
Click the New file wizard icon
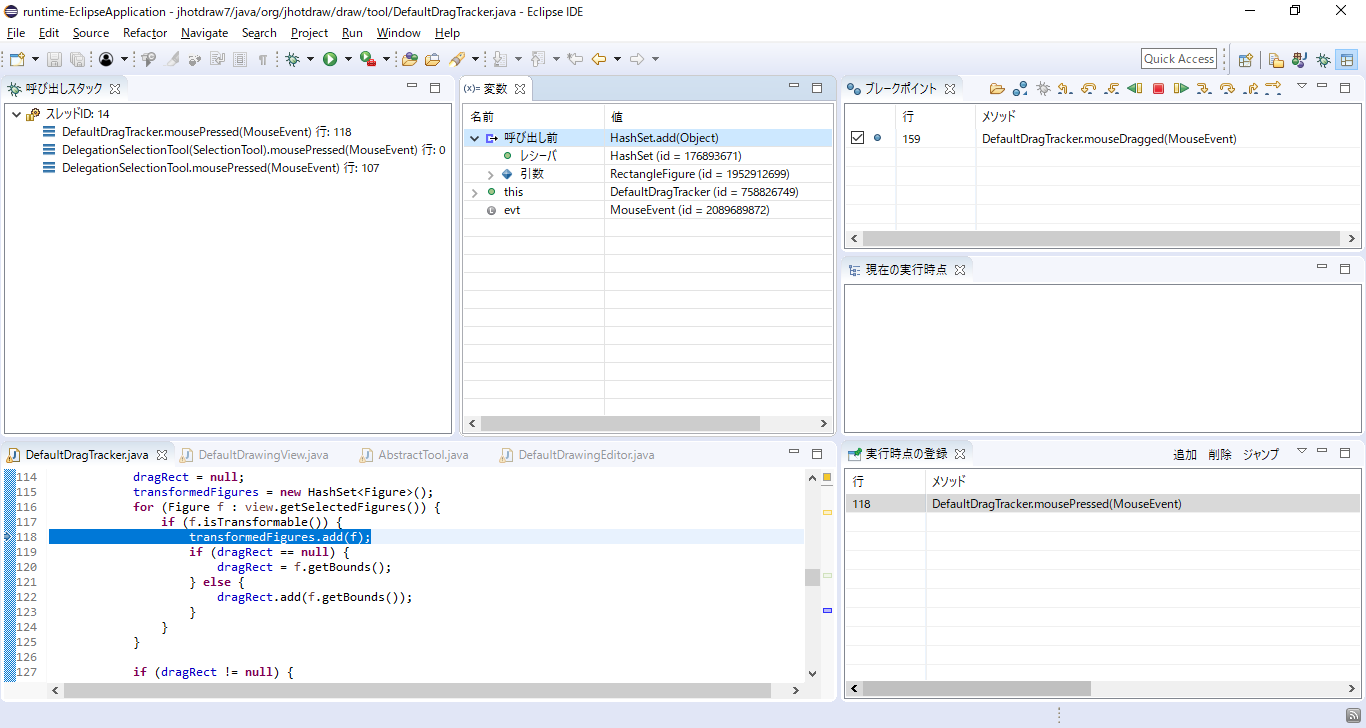(17, 59)
